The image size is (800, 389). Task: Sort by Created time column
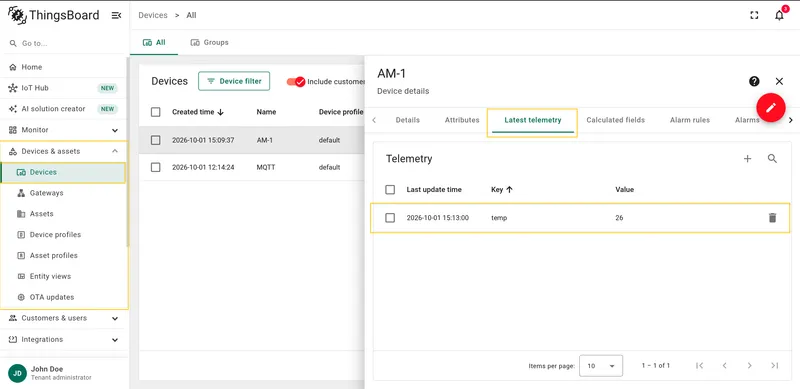pyautogui.click(x=198, y=112)
